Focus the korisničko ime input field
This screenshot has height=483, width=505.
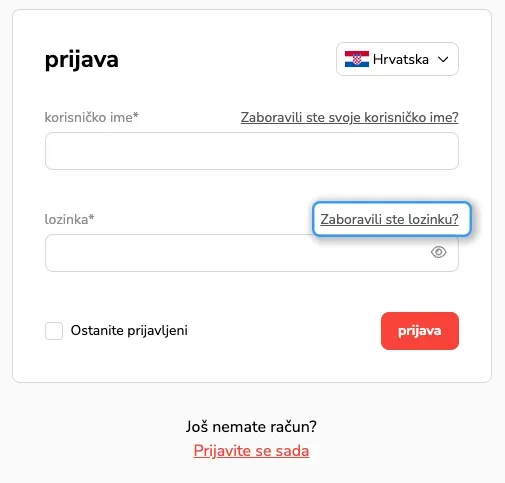pos(252,151)
